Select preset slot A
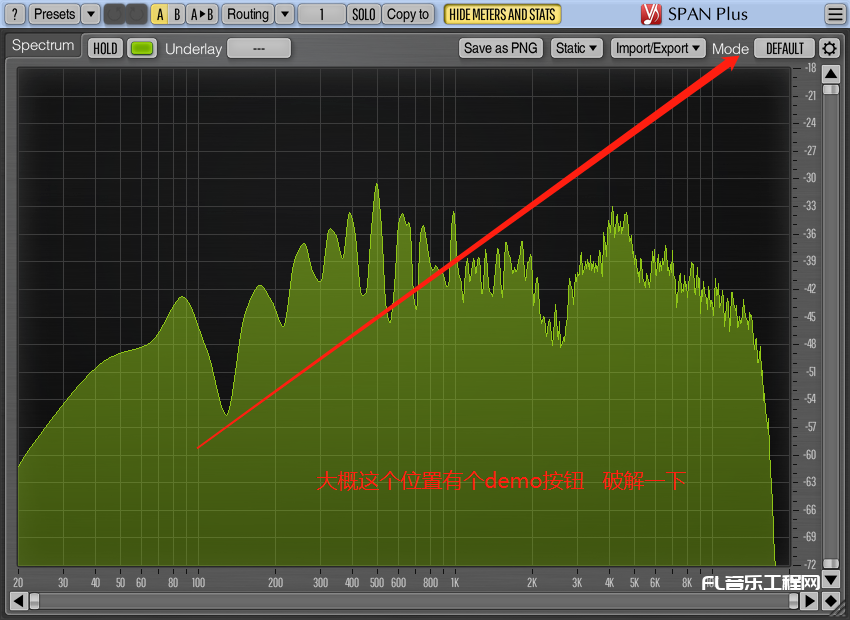Viewport: 850px width, 620px height. tap(160, 14)
